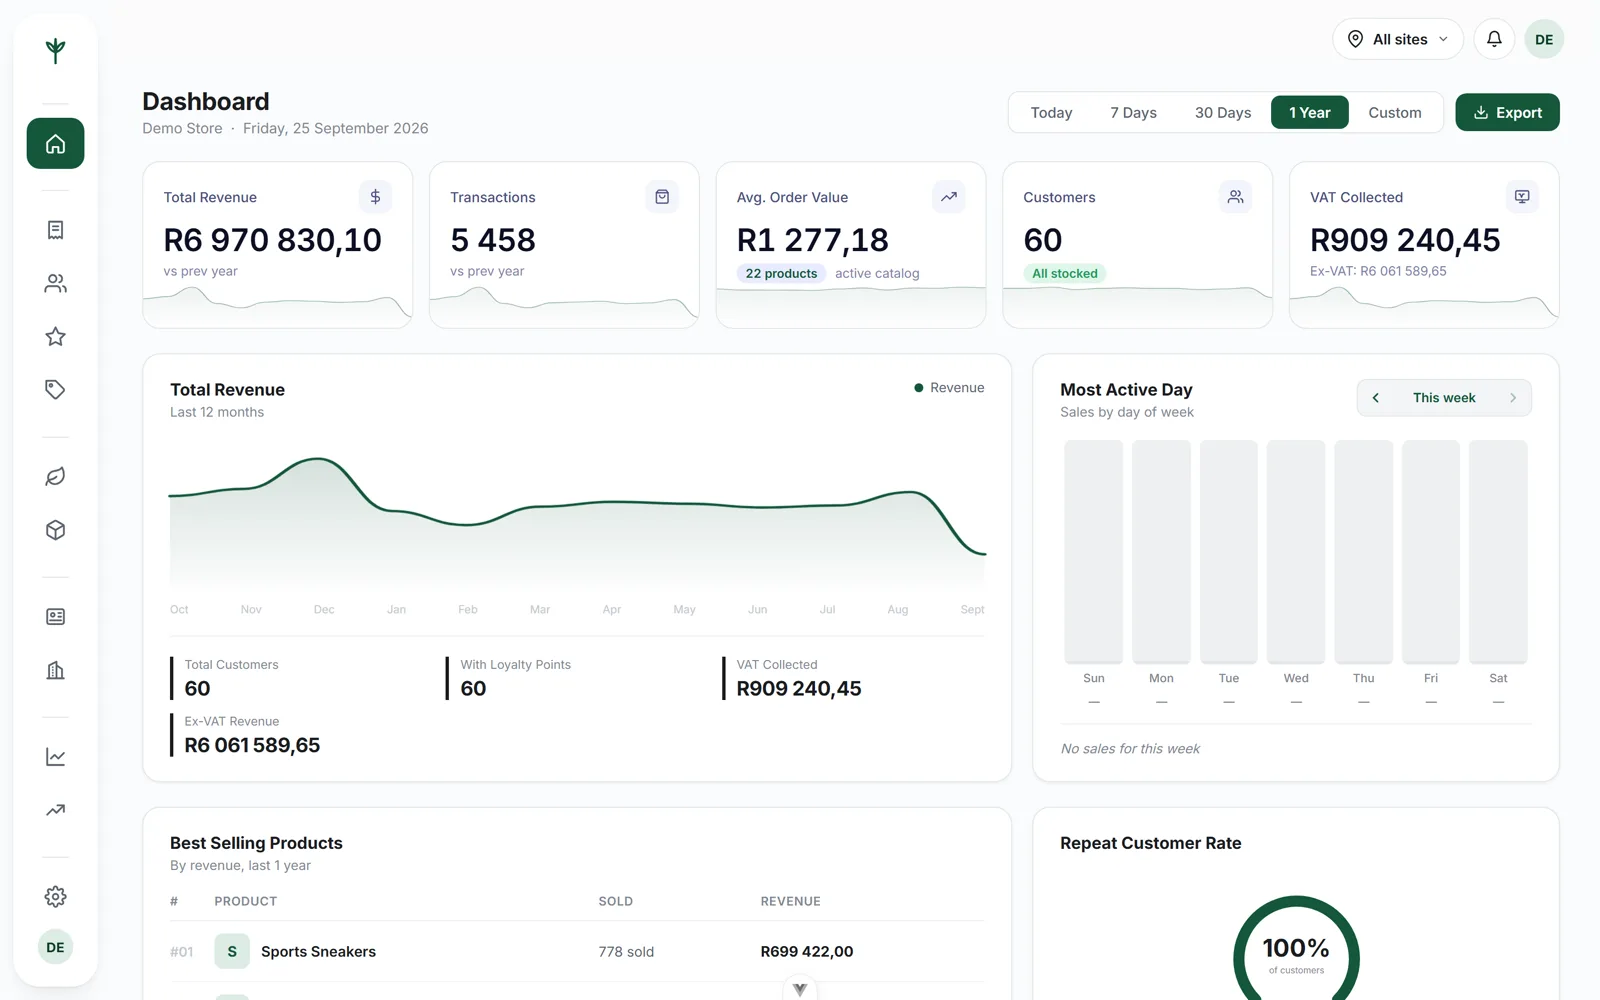Click the shopping bag icon on Transactions card
Viewport: 1600px width, 1000px height.
(662, 197)
